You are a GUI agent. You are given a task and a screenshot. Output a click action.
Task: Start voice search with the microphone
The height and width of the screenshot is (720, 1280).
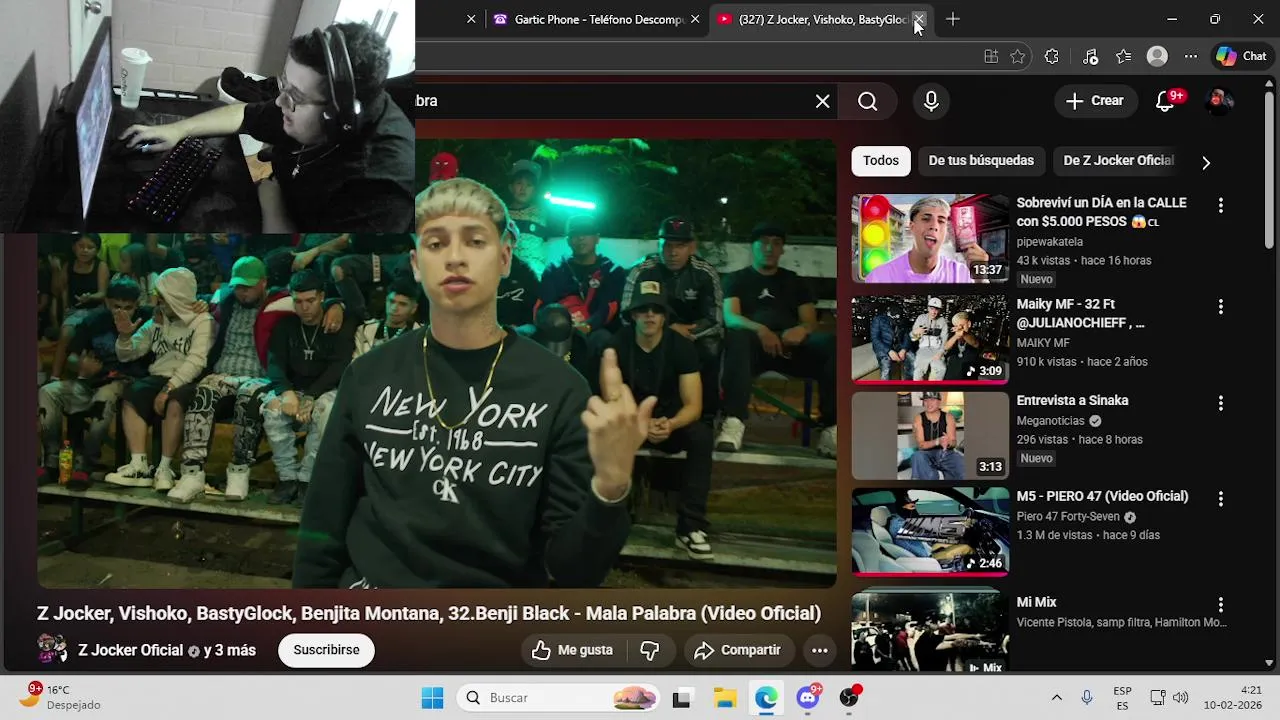pyautogui.click(x=931, y=101)
